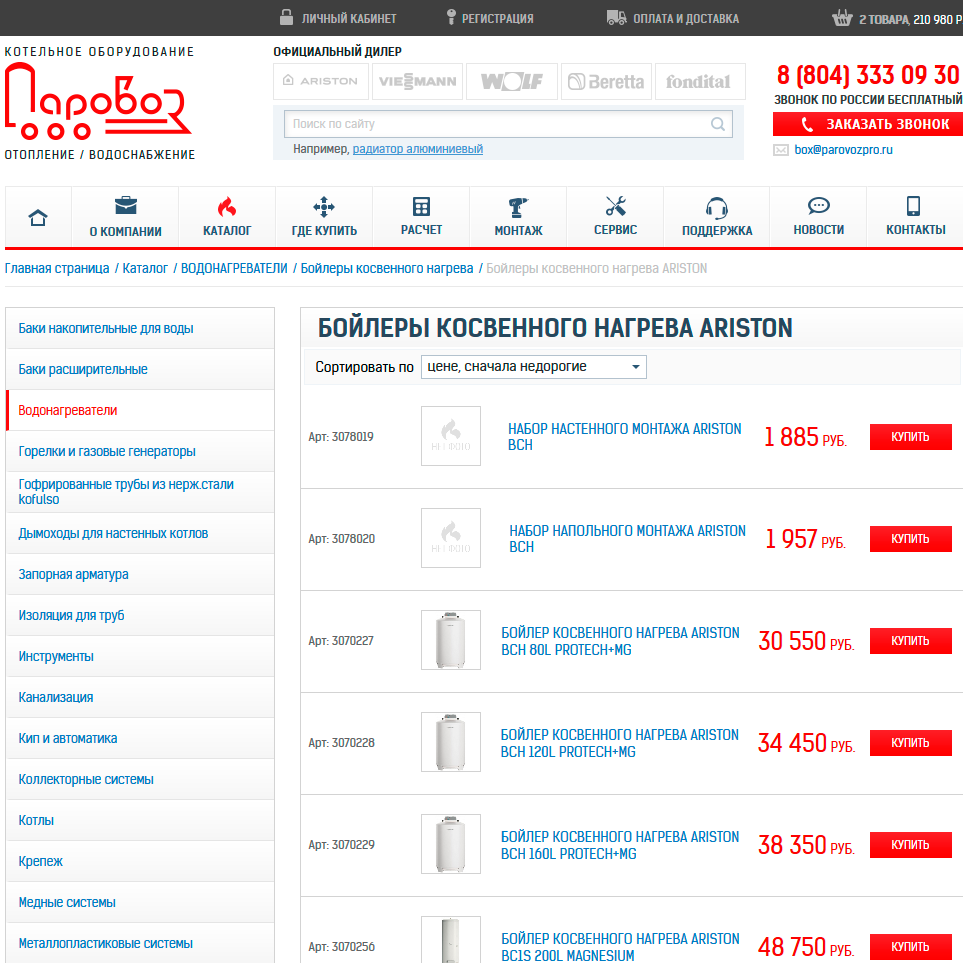Open the Каталог menu item

[227, 217]
